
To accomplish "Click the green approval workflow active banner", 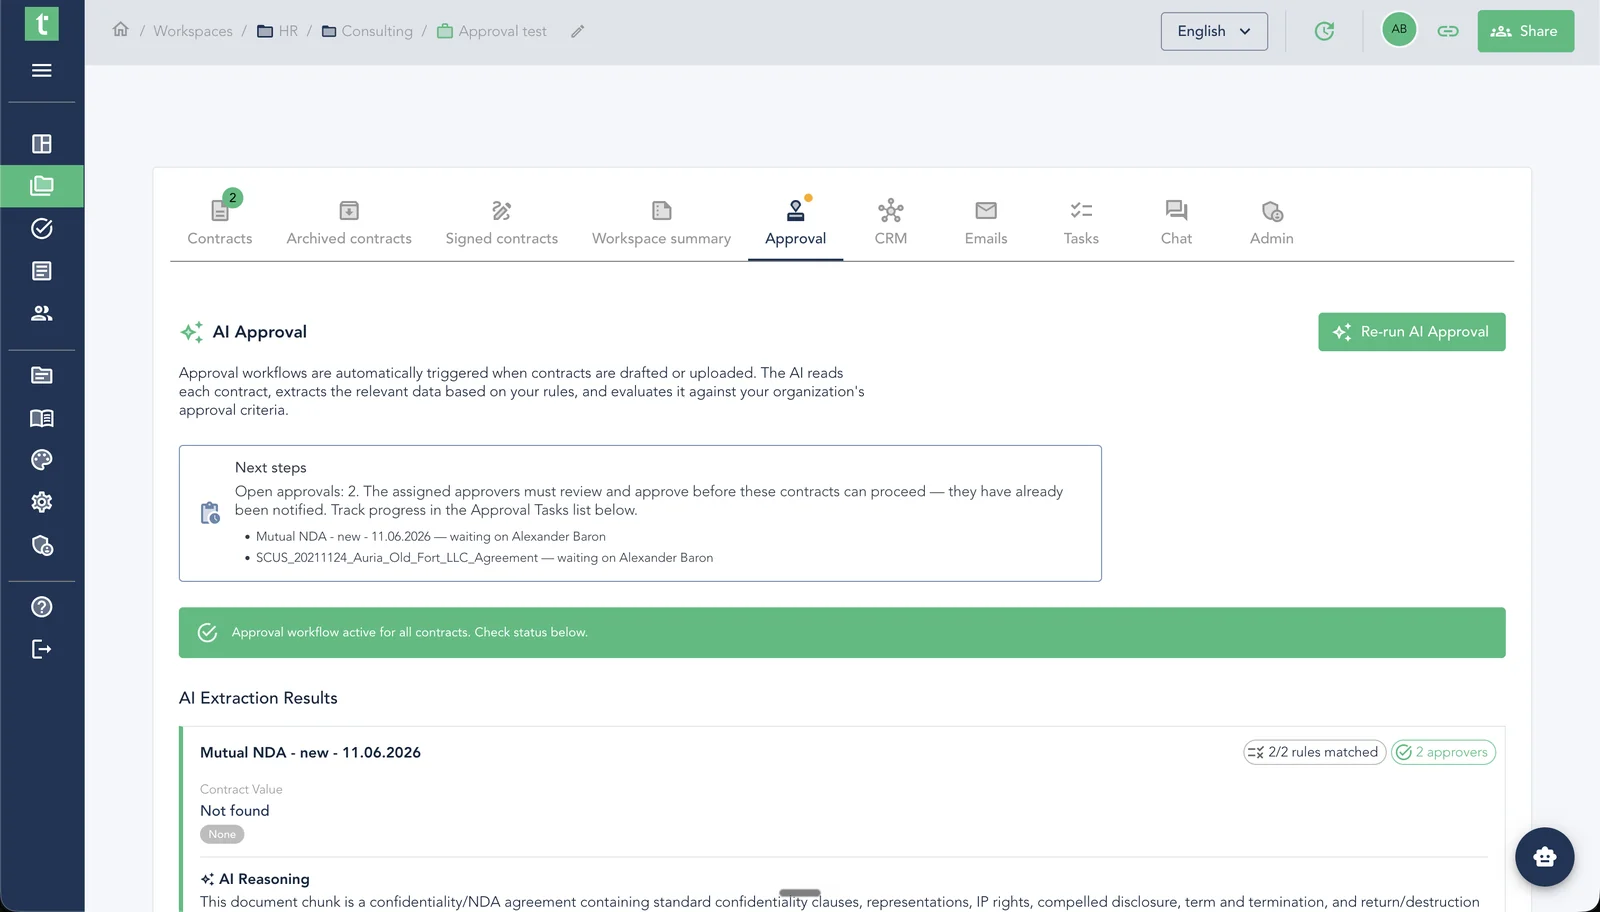I will point(842,632).
